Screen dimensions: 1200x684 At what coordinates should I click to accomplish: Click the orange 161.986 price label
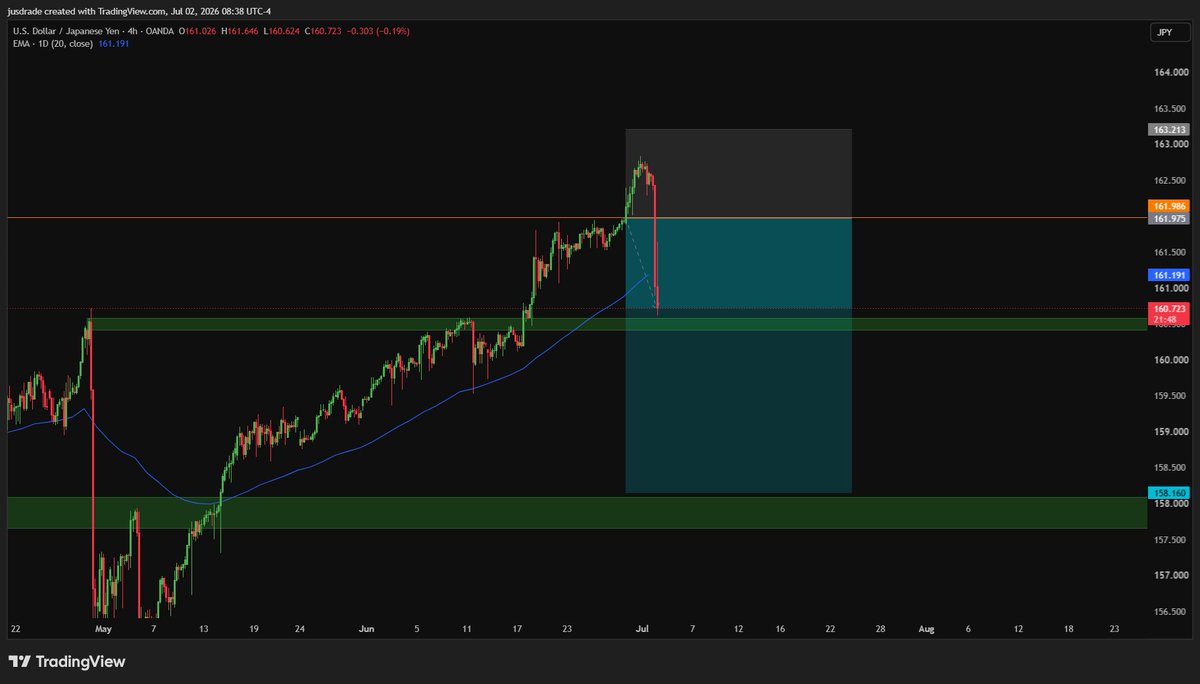point(1168,206)
